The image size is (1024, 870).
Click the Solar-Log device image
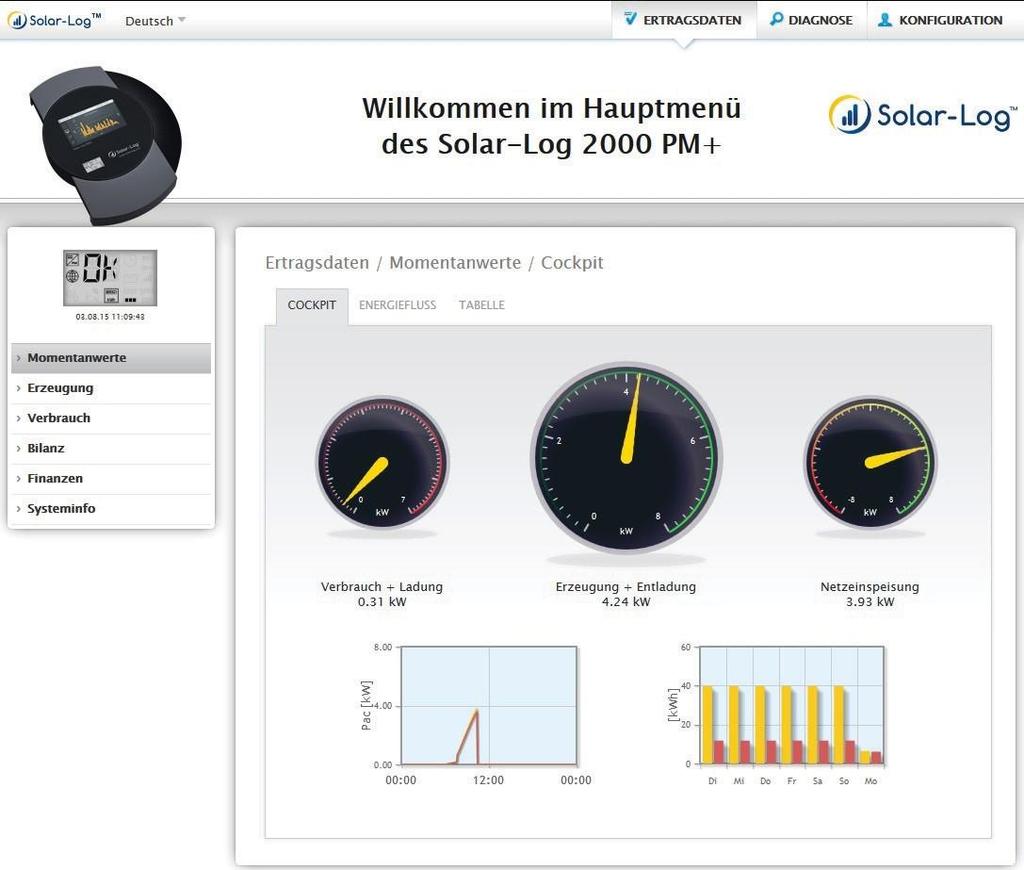pyautogui.click(x=106, y=146)
